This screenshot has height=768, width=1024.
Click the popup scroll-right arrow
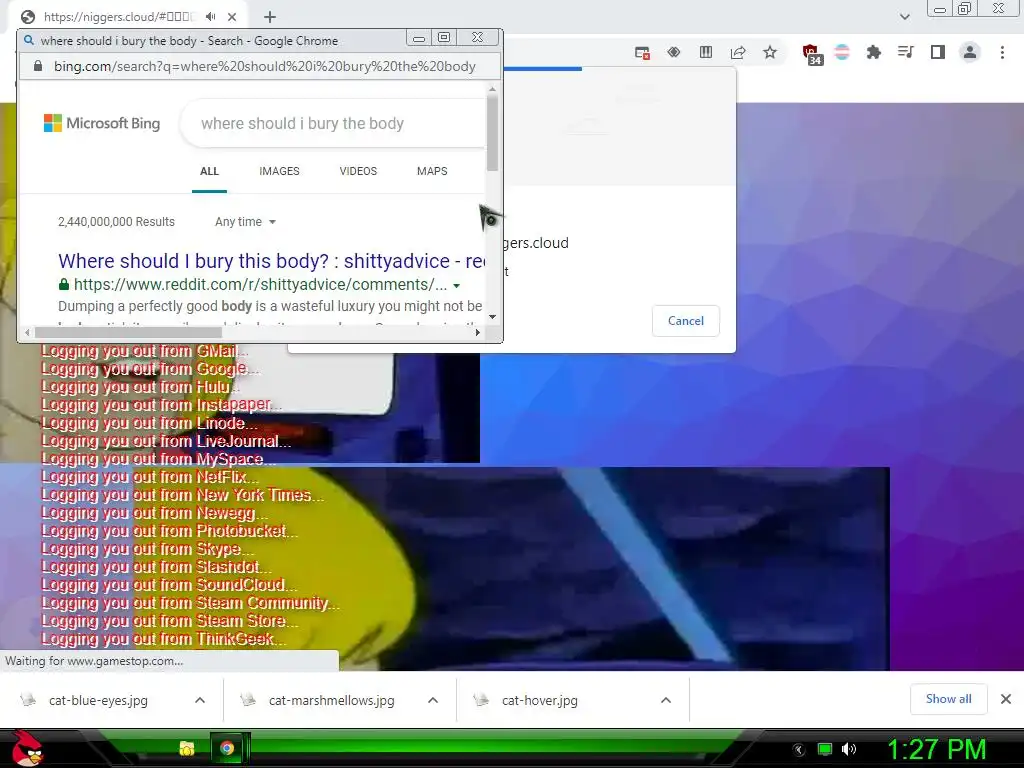coord(477,332)
